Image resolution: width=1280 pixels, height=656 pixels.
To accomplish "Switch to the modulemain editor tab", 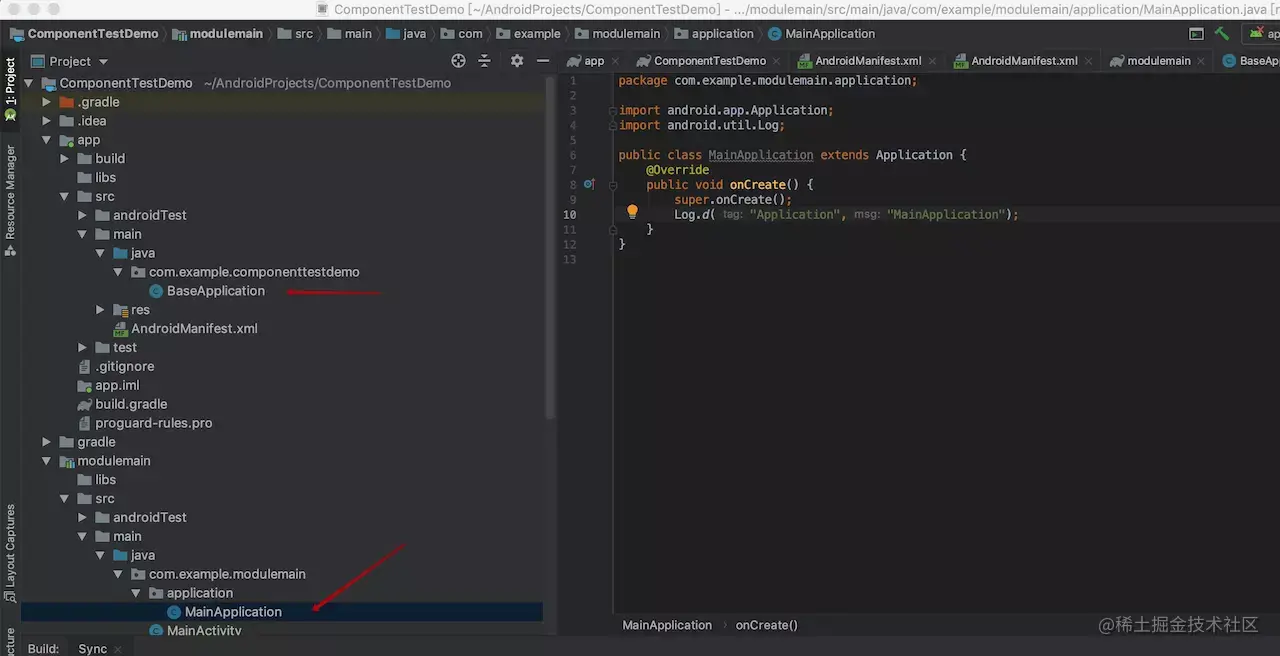I will [x=1158, y=60].
